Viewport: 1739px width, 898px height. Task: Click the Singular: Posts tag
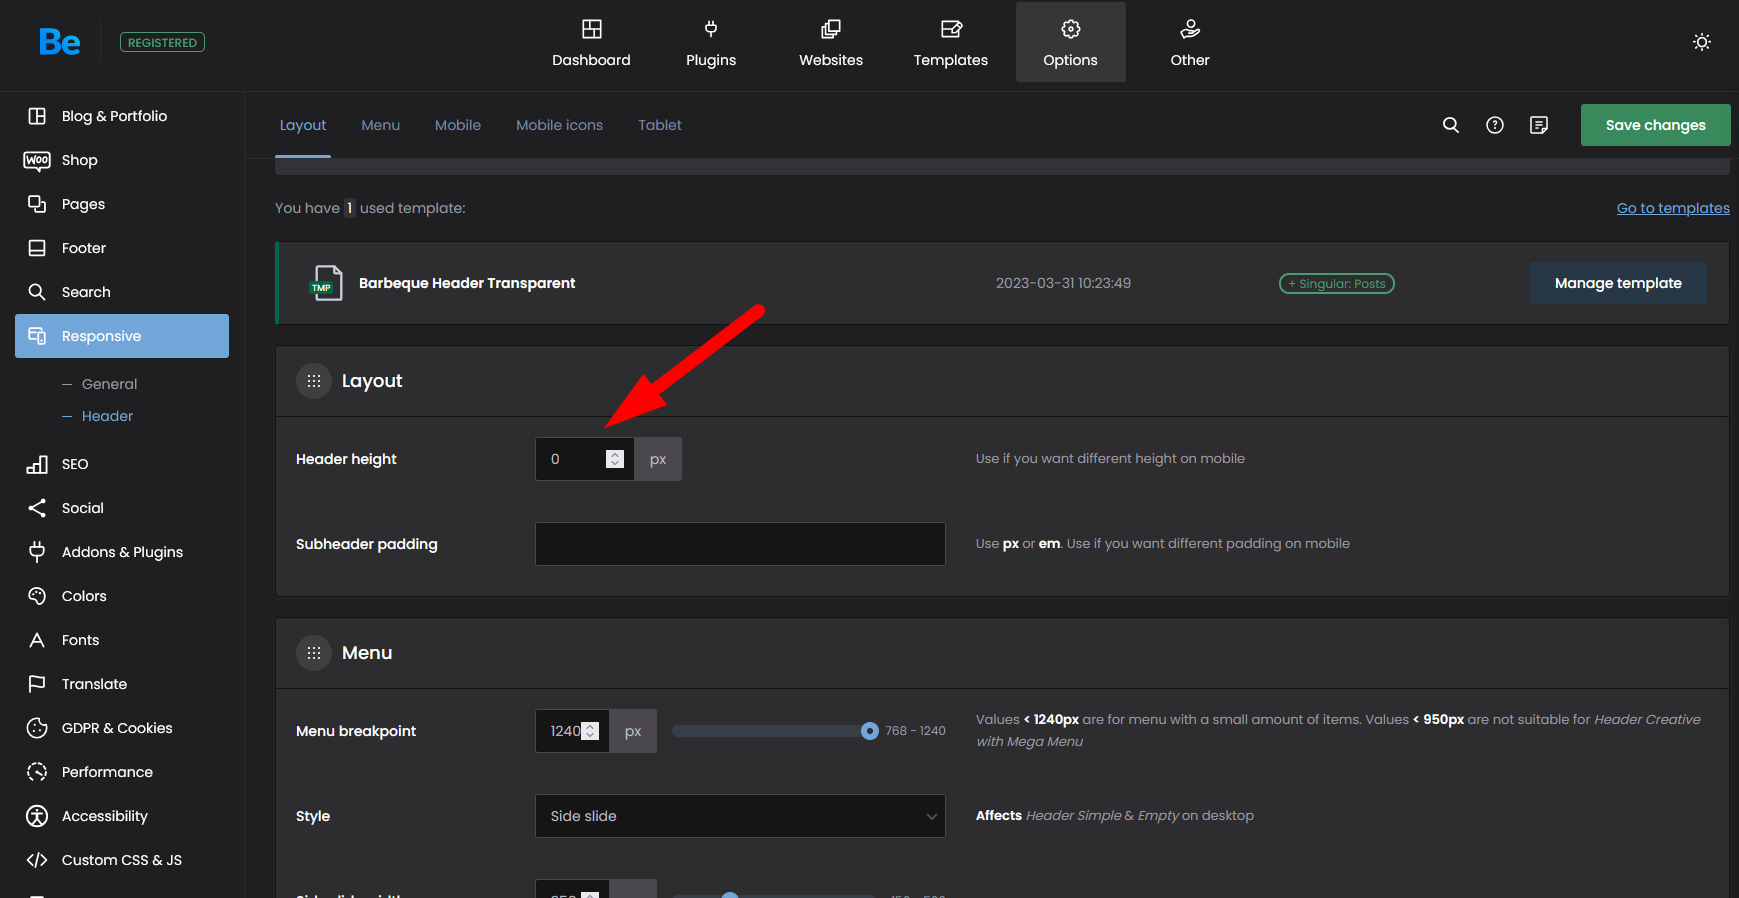point(1337,284)
